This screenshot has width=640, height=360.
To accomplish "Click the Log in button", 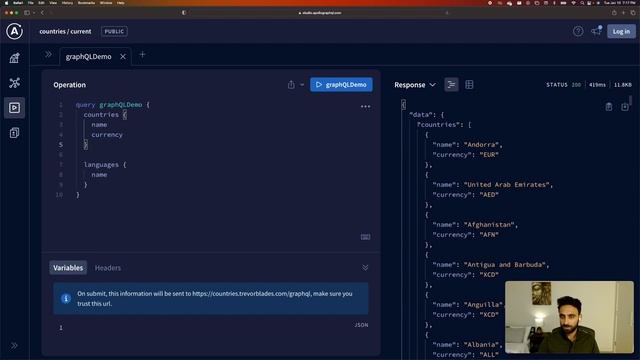I will [621, 31].
